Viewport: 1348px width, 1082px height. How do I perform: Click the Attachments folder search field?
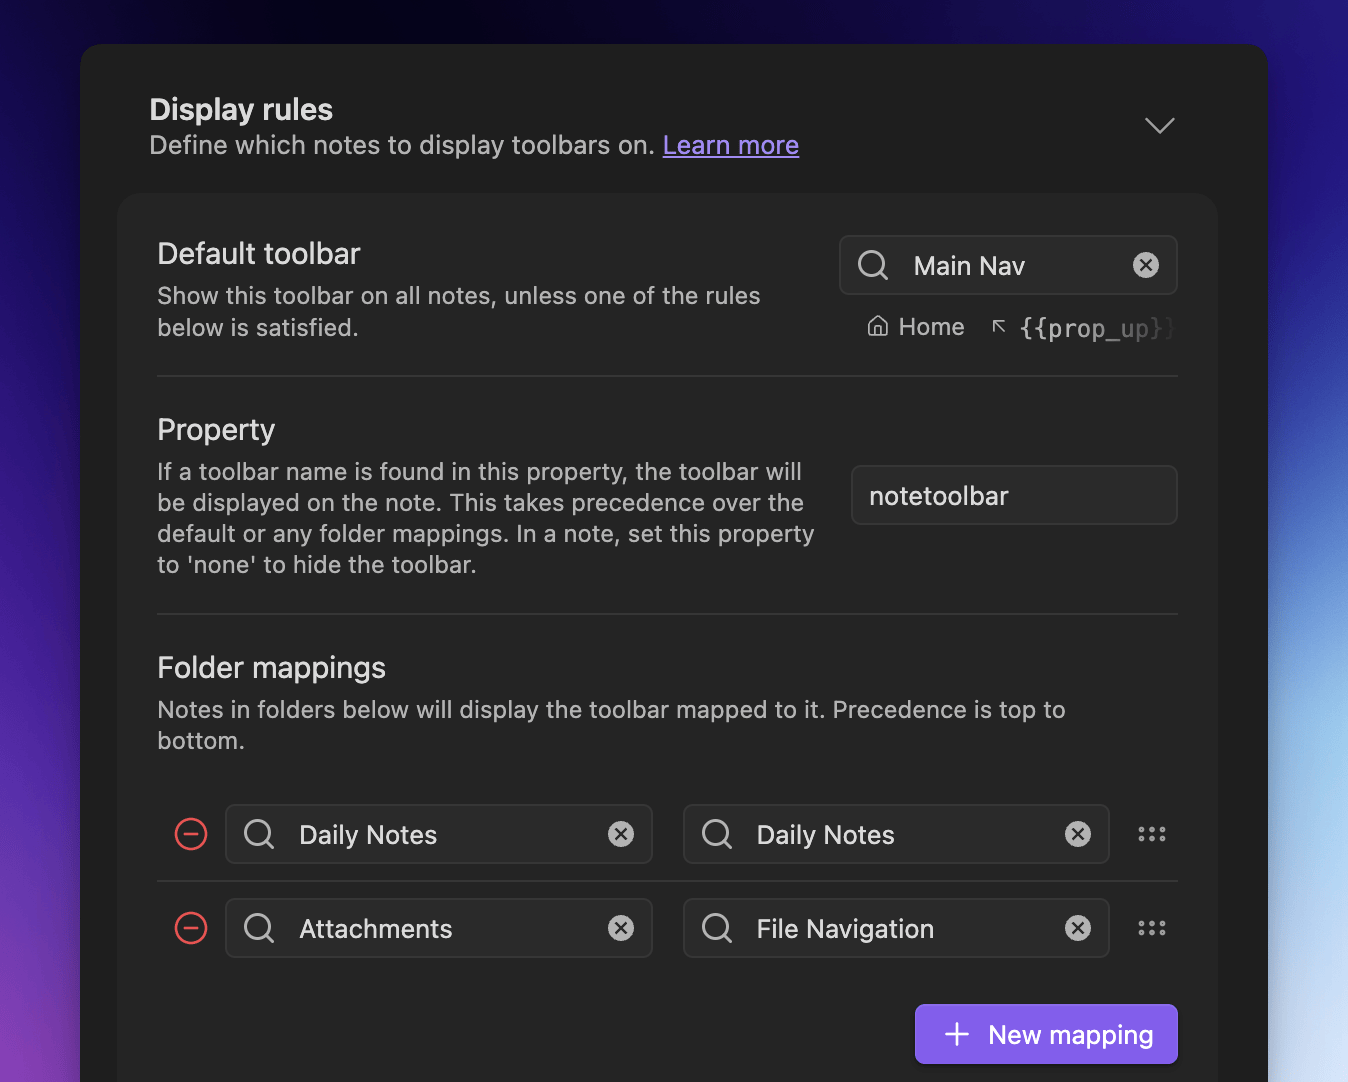click(439, 928)
